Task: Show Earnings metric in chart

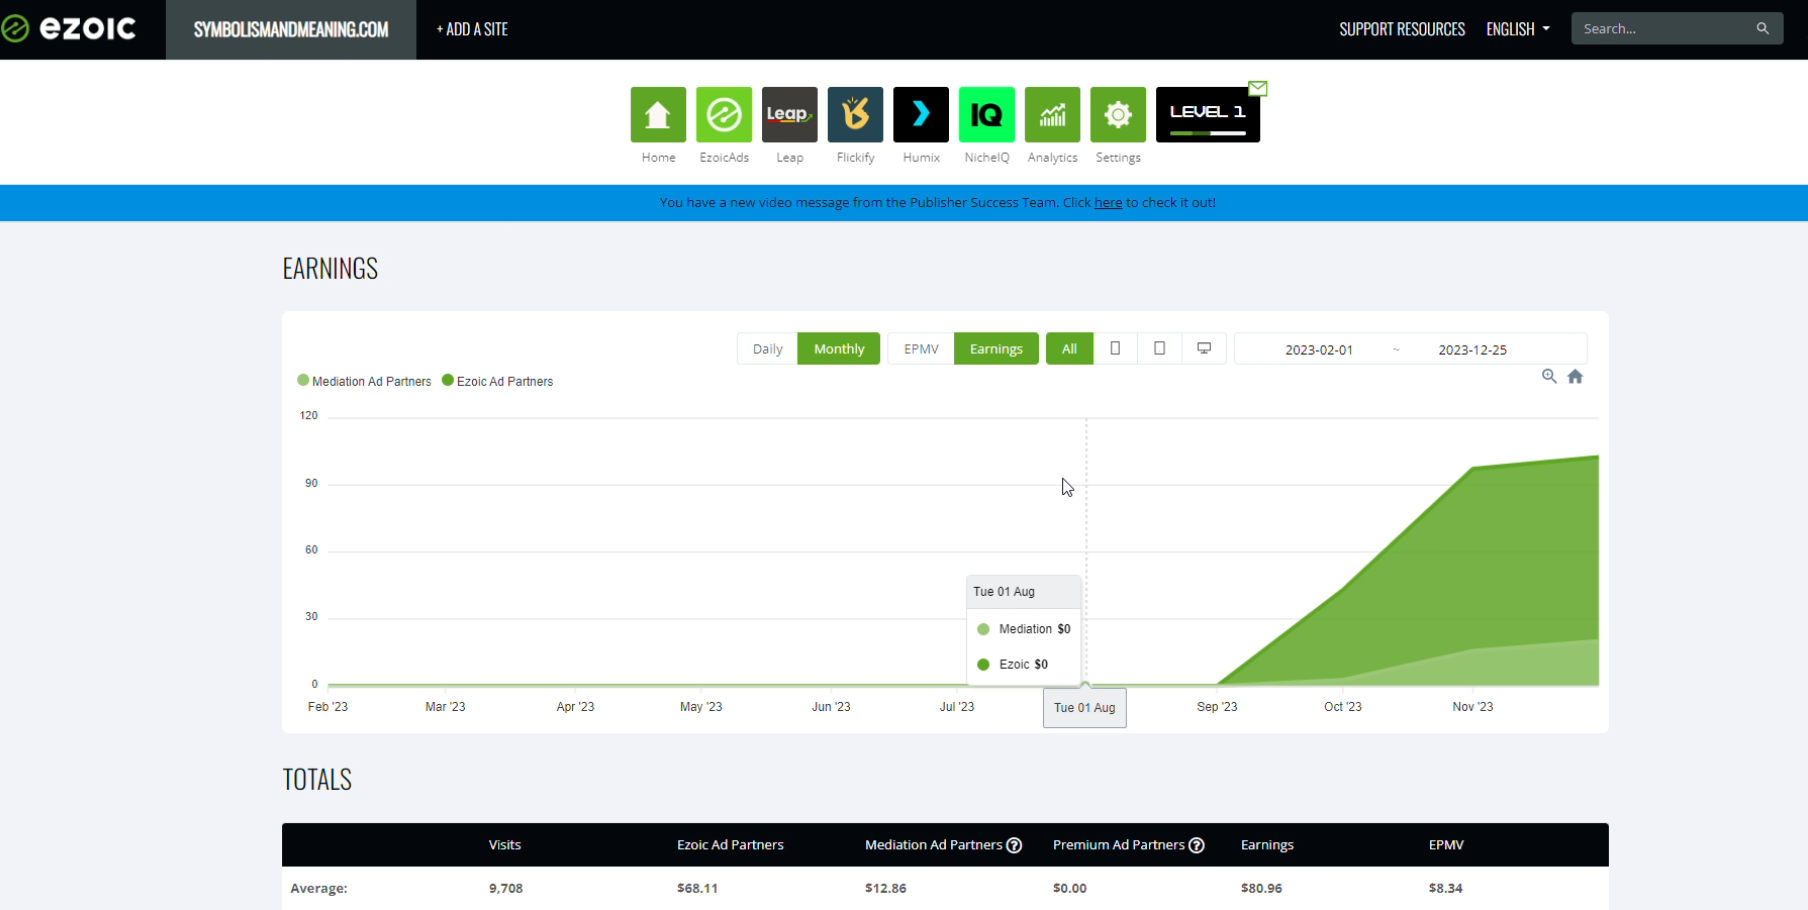Action: point(996,349)
